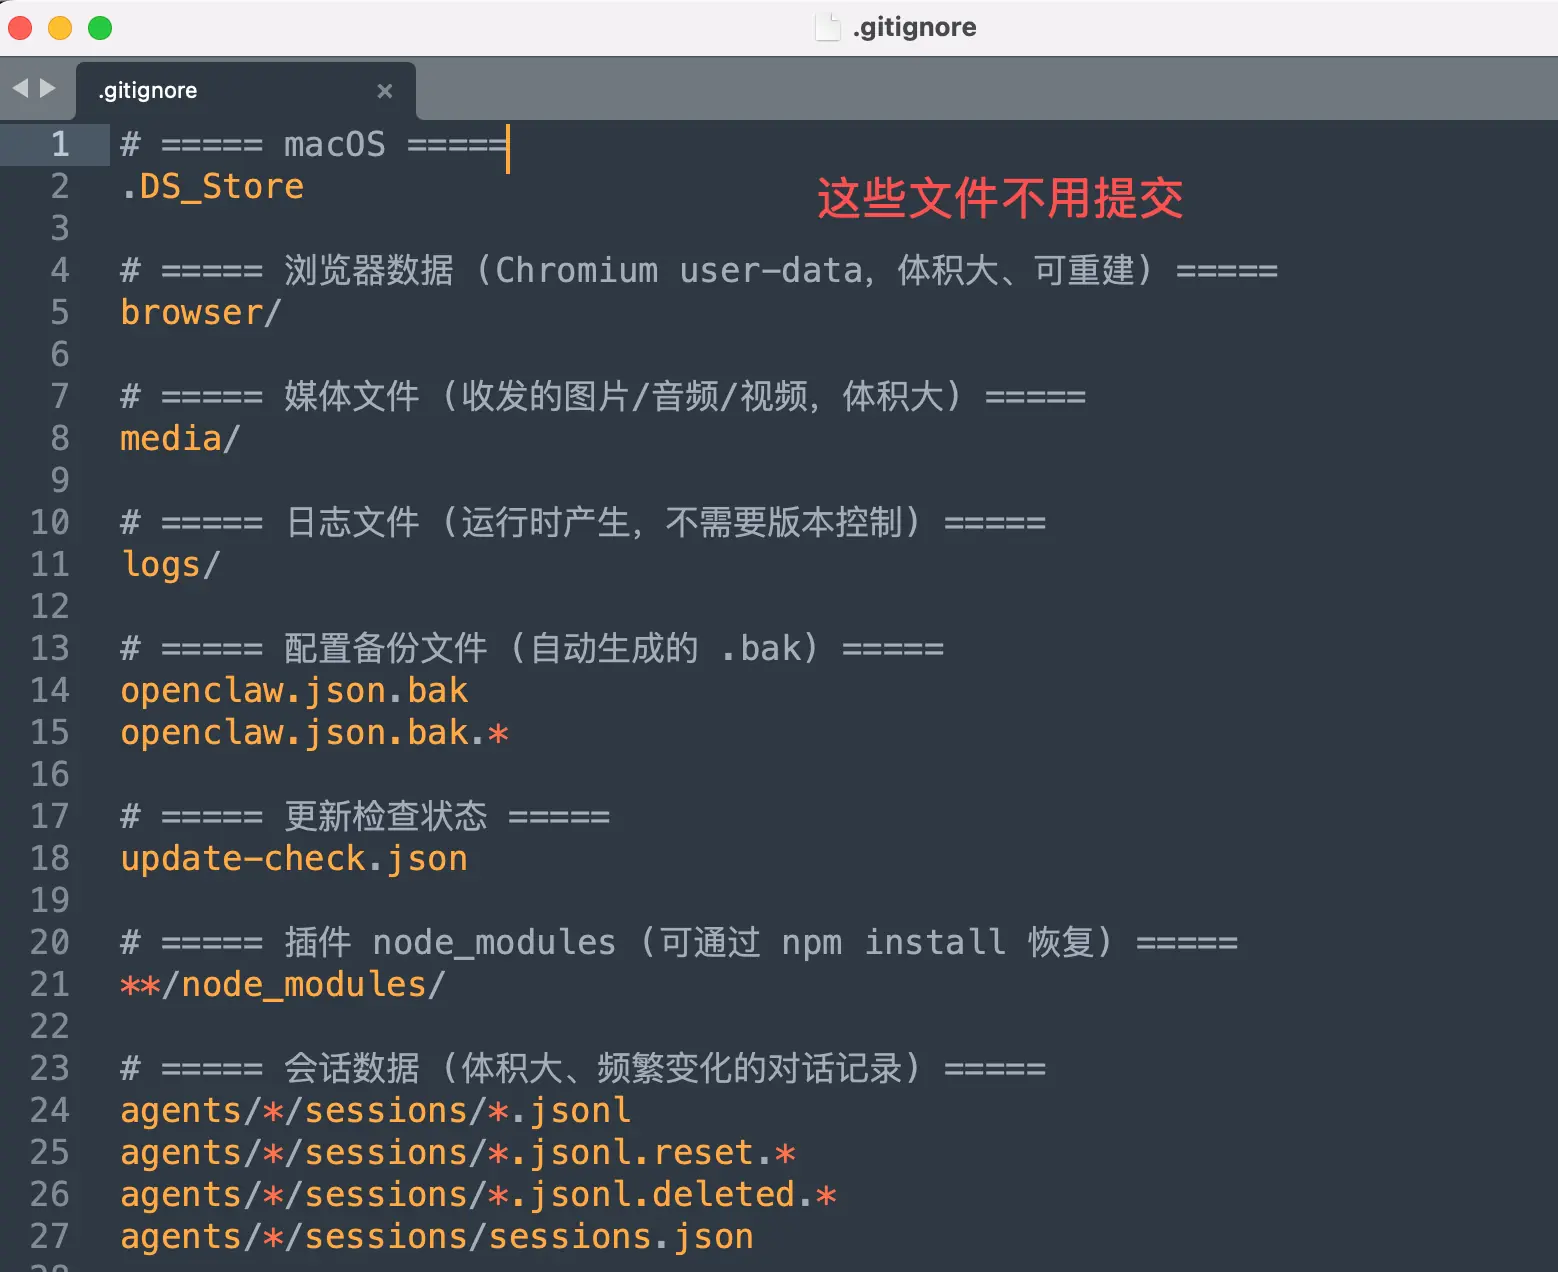
Task: Click the 日志文件 comment line
Action: tap(583, 523)
